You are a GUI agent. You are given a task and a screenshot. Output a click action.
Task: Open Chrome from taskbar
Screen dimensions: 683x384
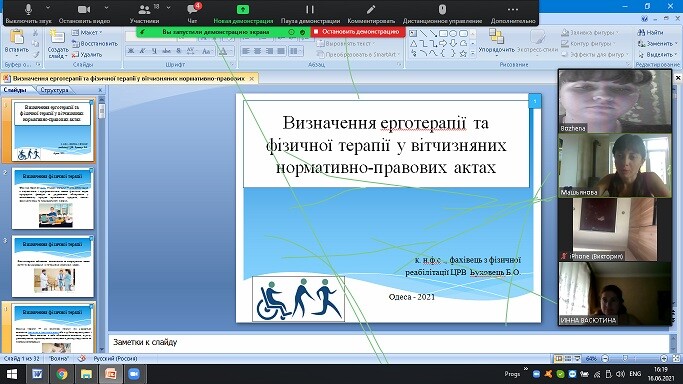click(62, 374)
